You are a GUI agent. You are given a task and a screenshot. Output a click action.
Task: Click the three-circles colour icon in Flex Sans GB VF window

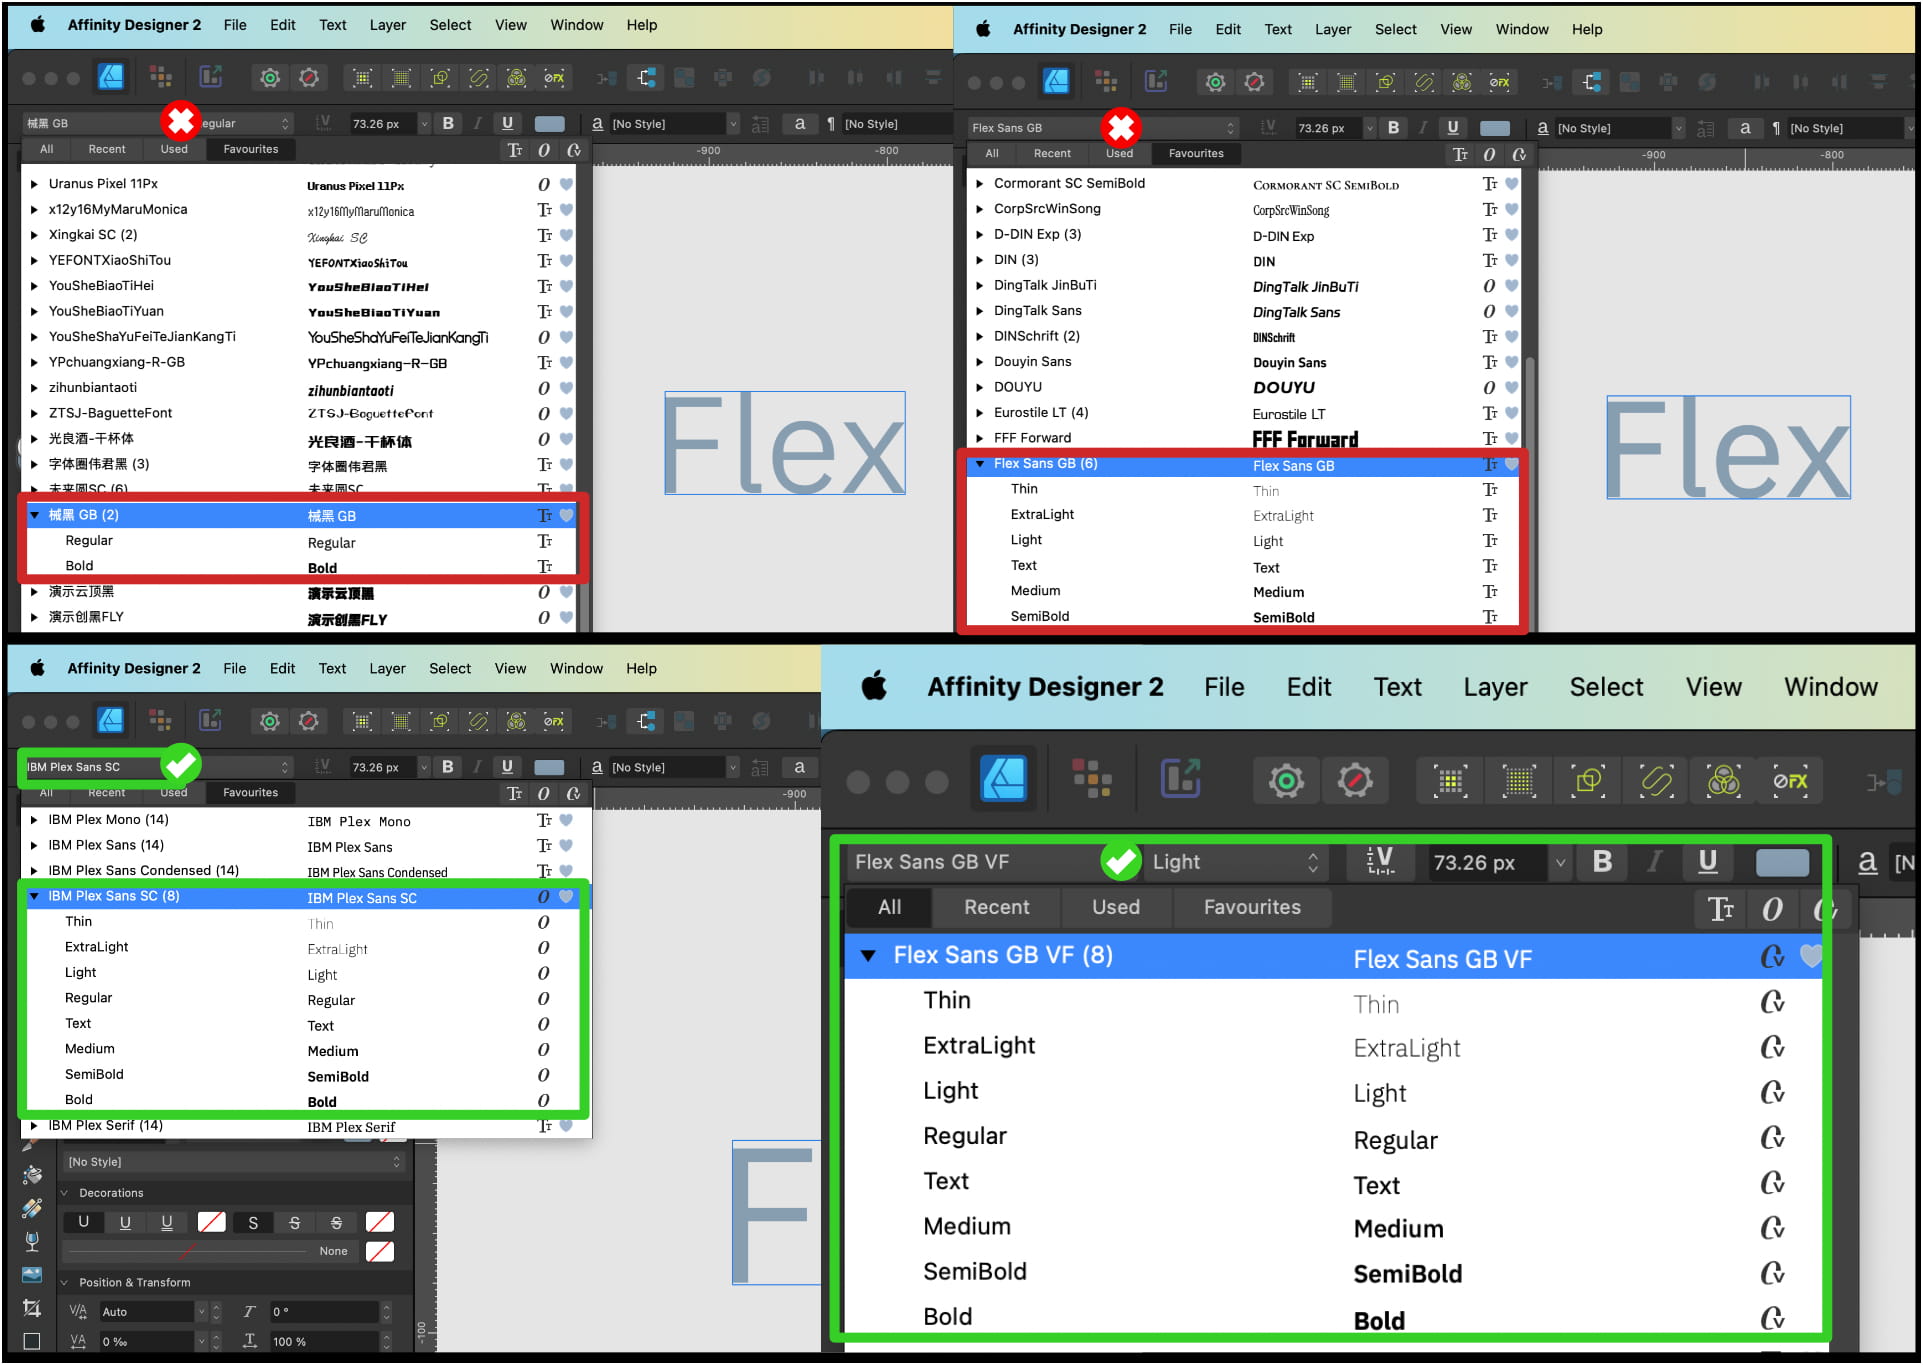point(1723,780)
